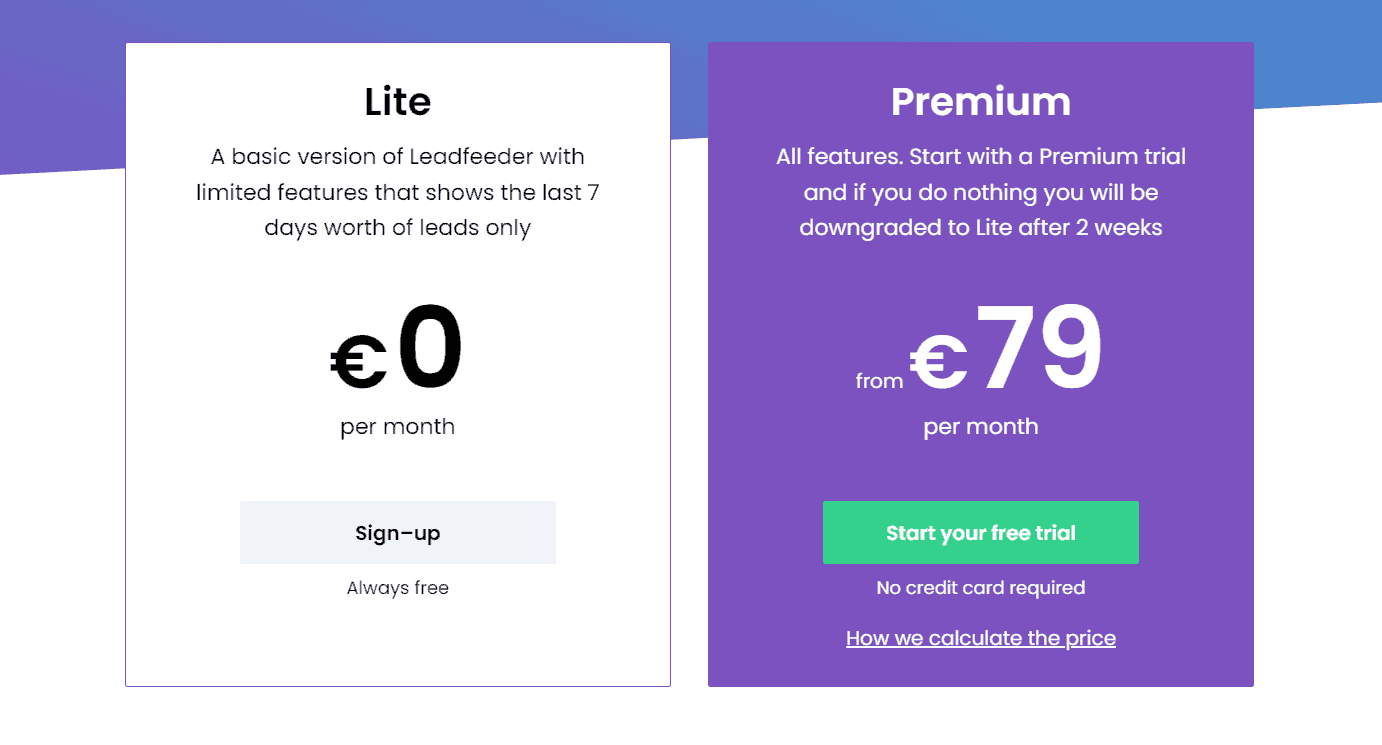Open the How we calculate the price link
Screen dimensions: 1382x745
(x=980, y=638)
